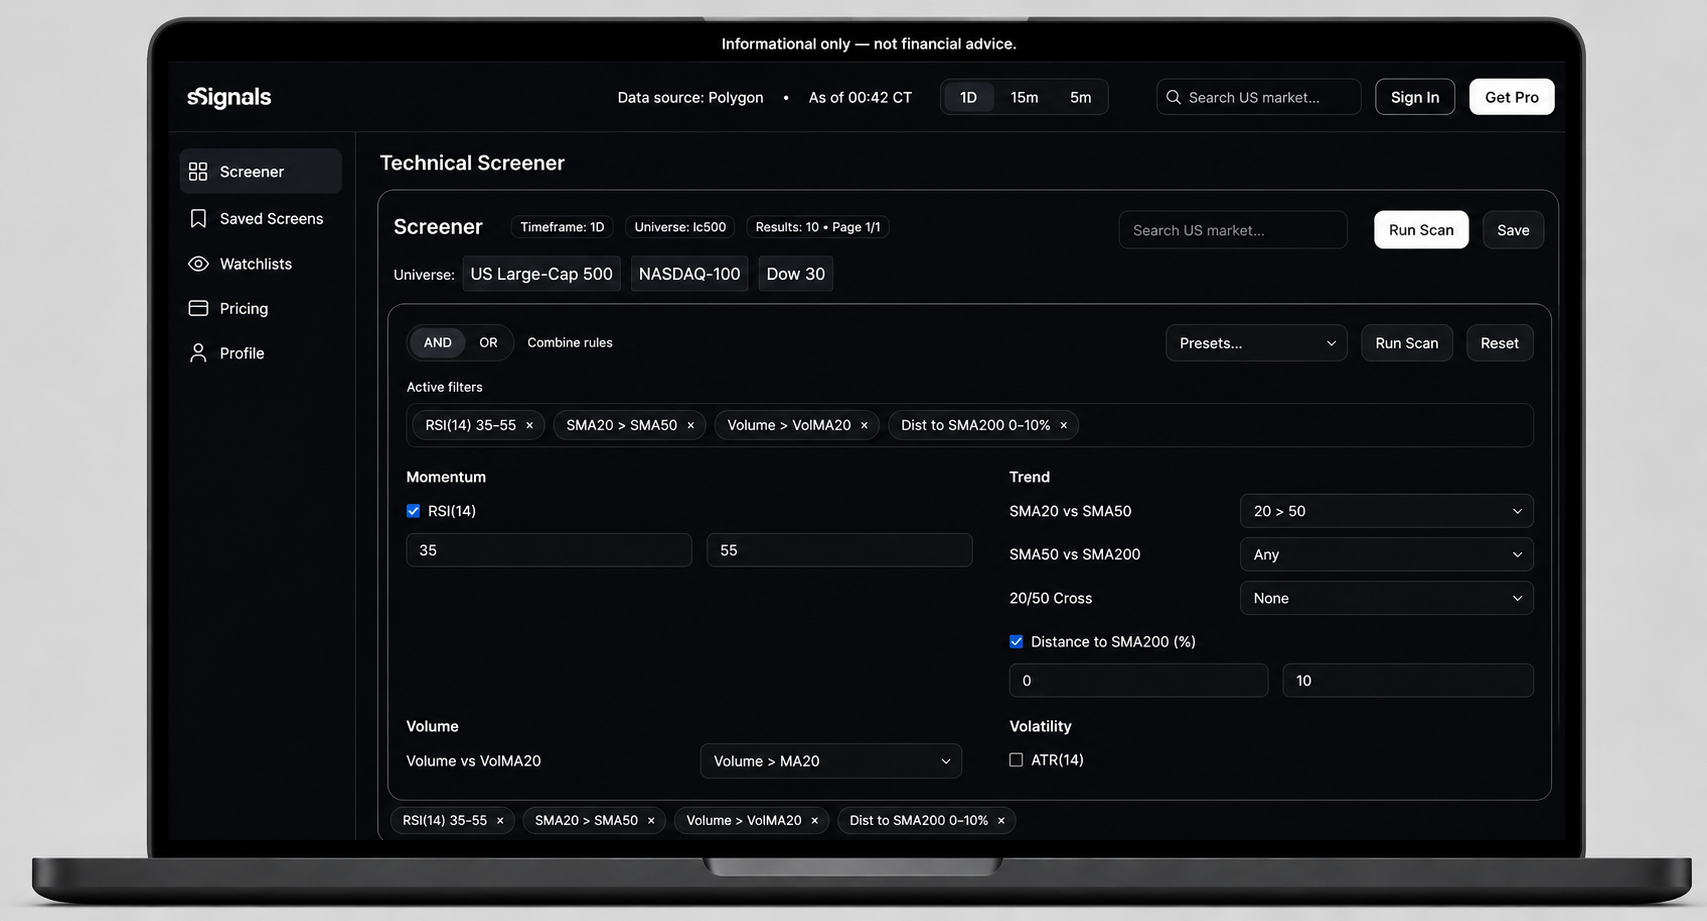Switch timeframe to 5m
1707x921 pixels.
point(1080,97)
